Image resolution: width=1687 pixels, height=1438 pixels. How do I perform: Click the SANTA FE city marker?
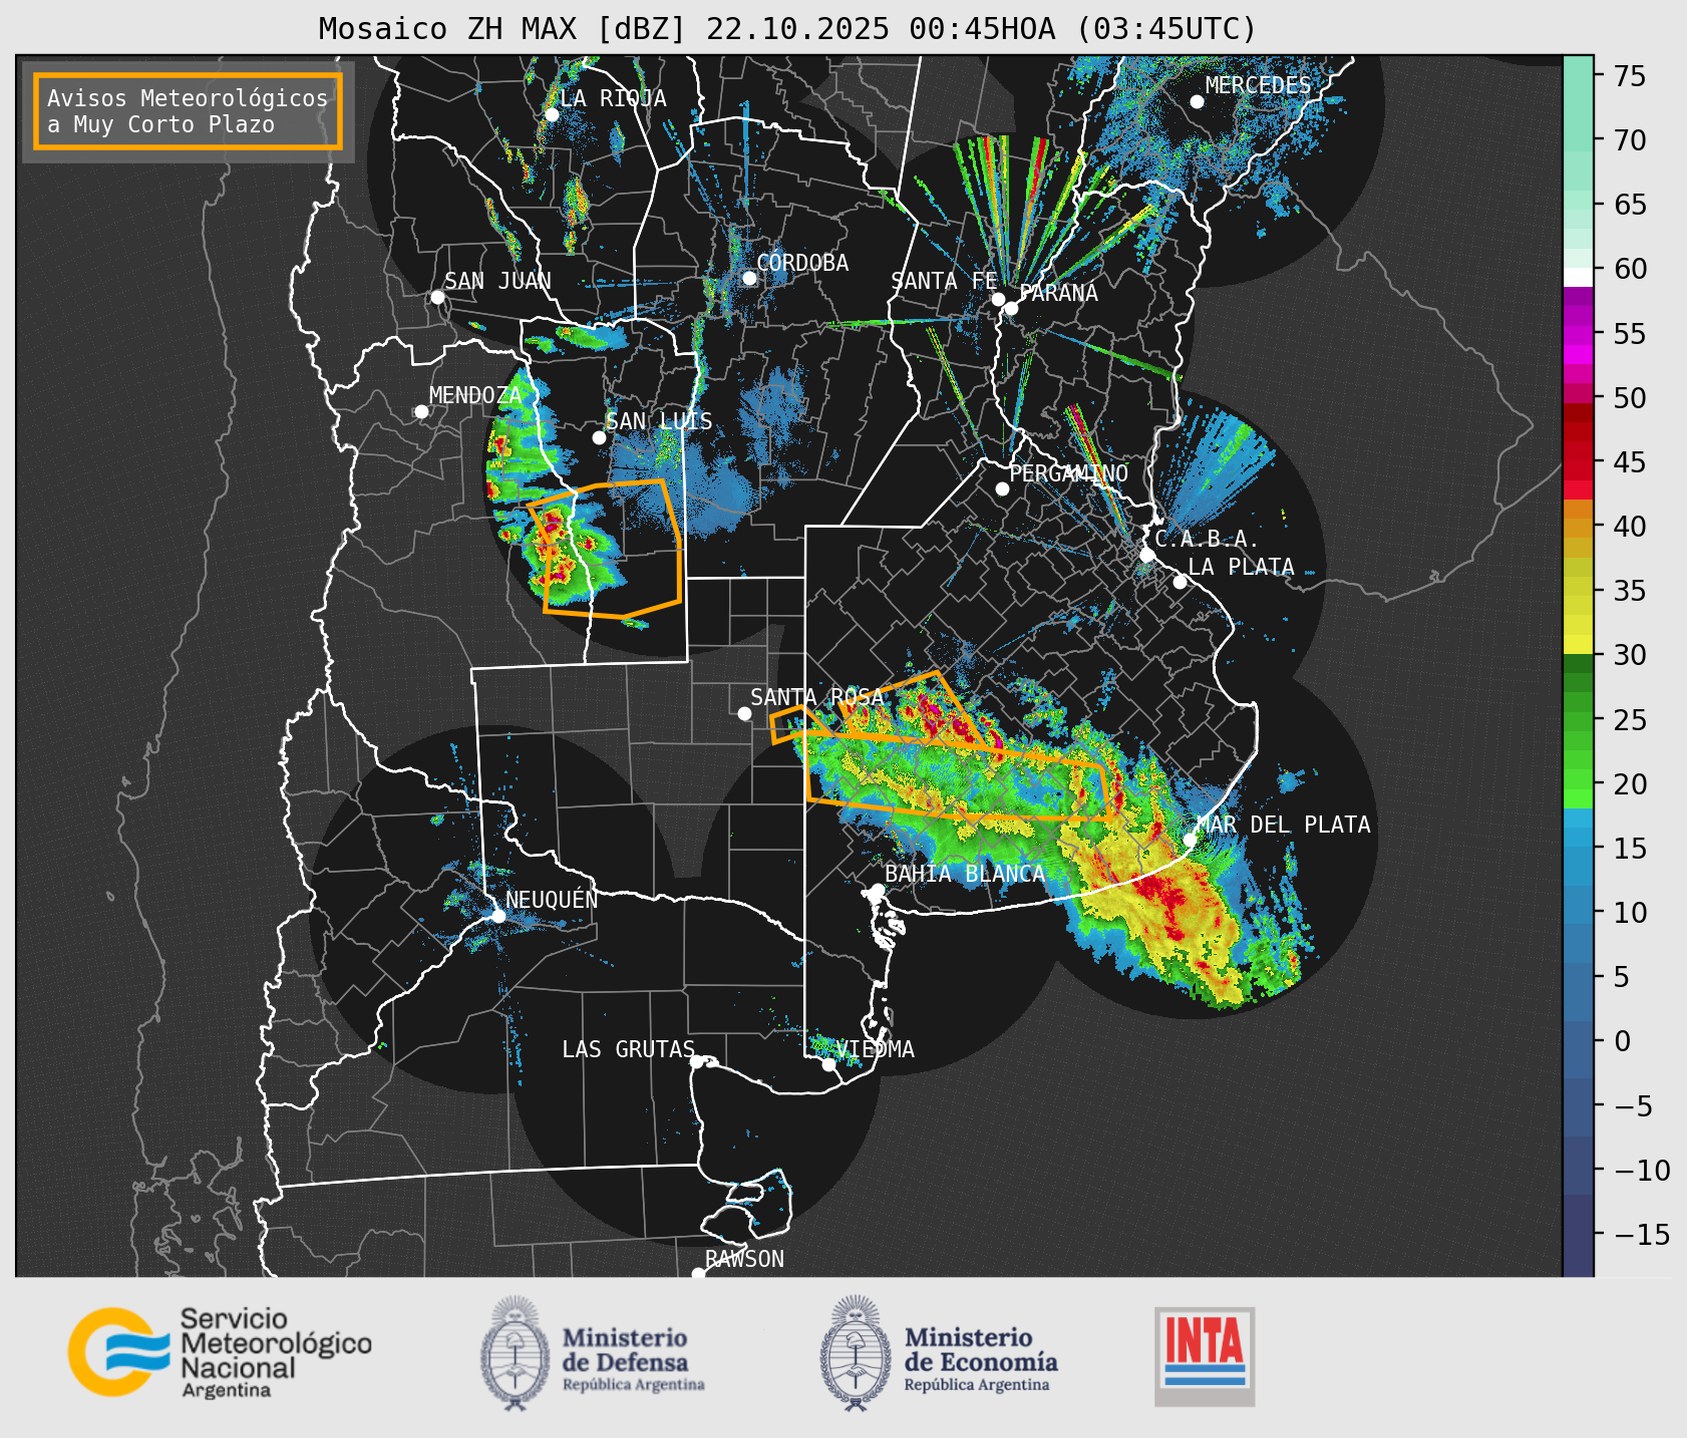point(998,299)
